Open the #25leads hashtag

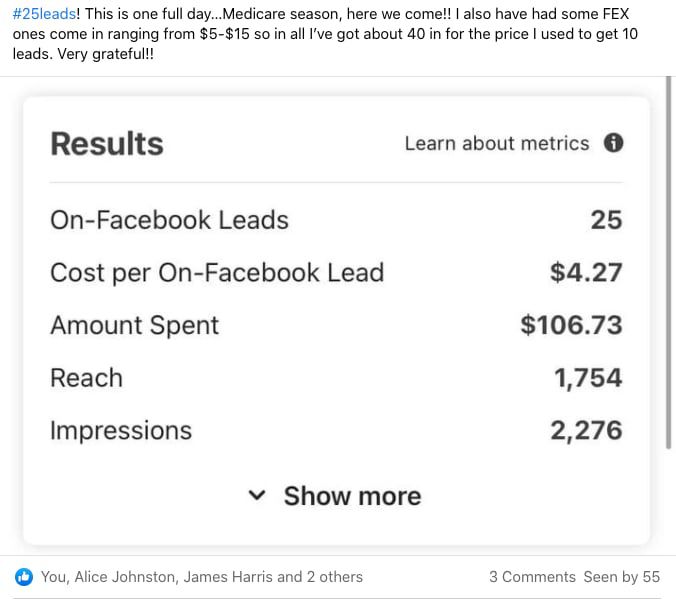point(44,13)
